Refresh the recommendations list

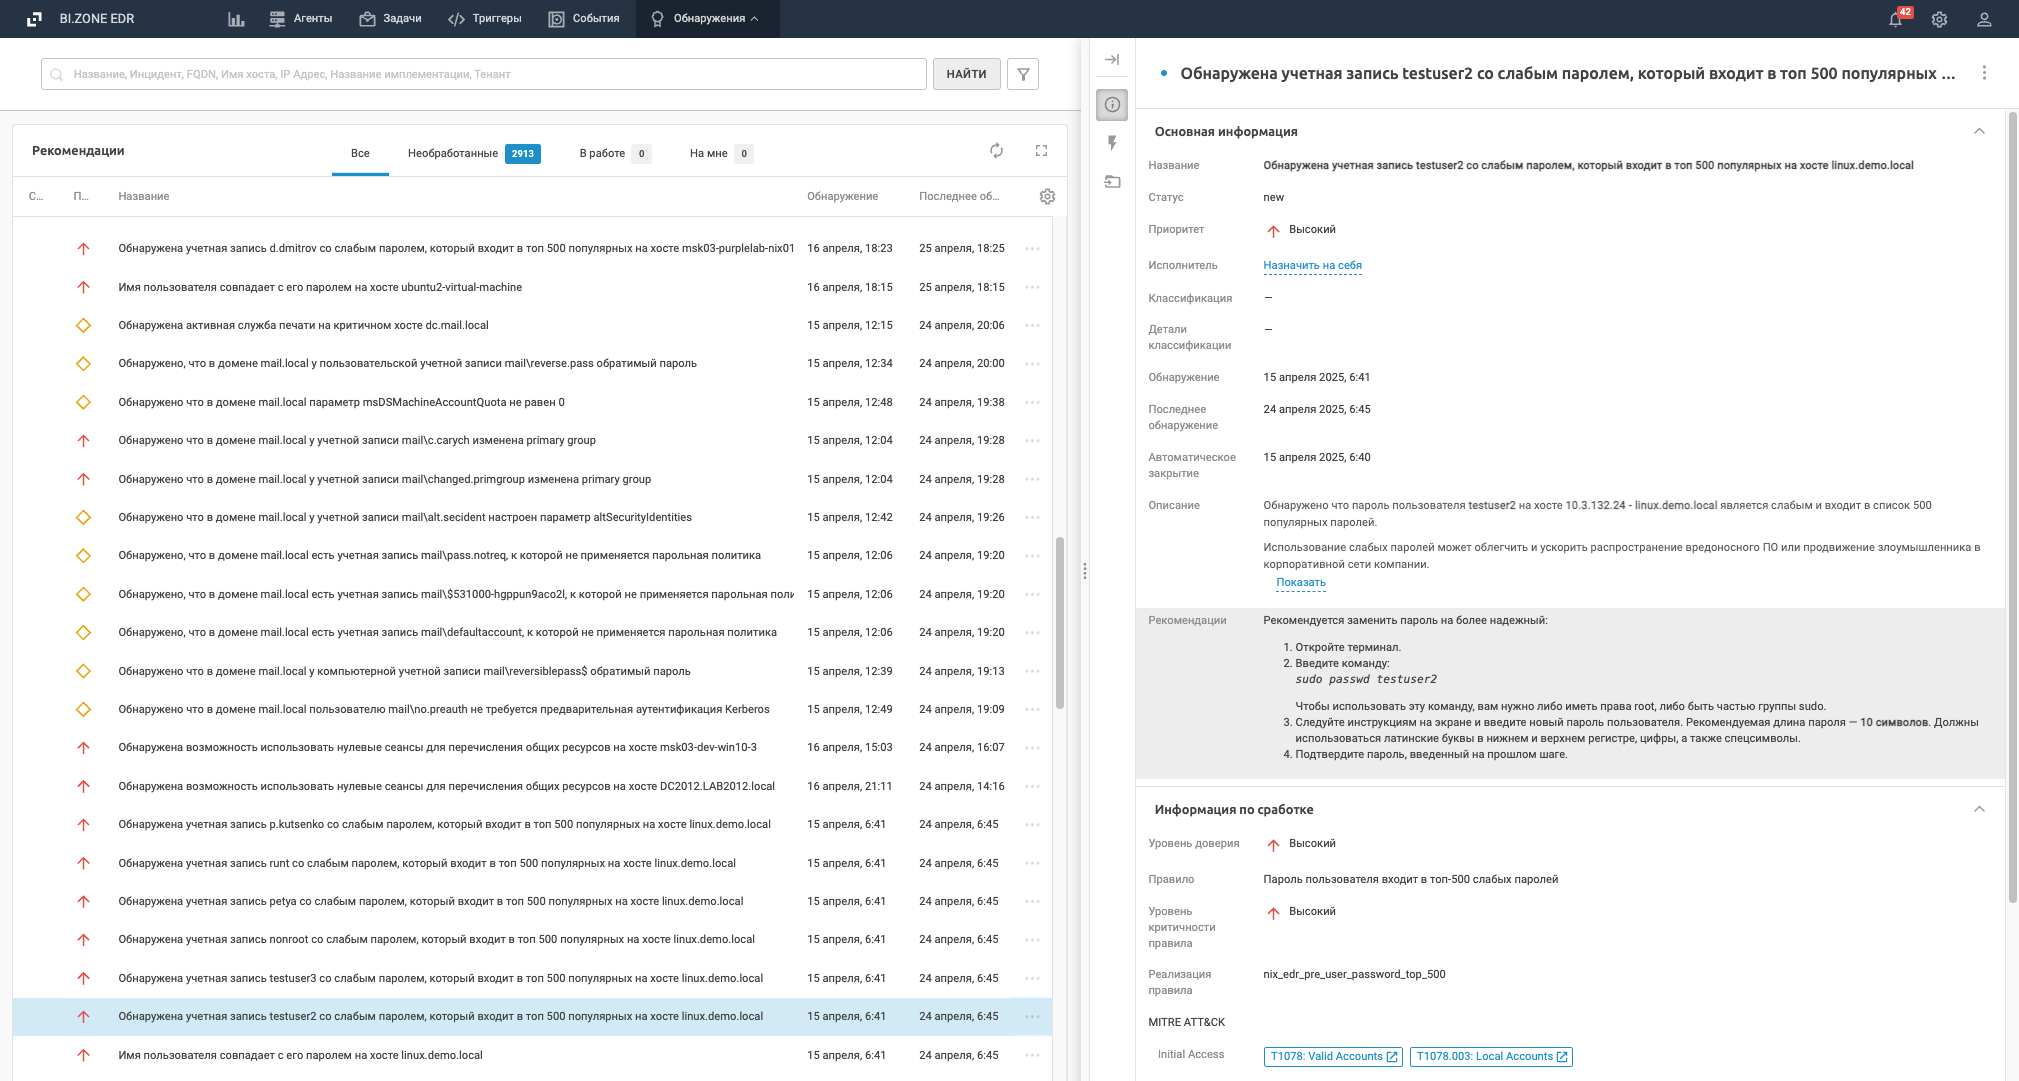click(996, 150)
